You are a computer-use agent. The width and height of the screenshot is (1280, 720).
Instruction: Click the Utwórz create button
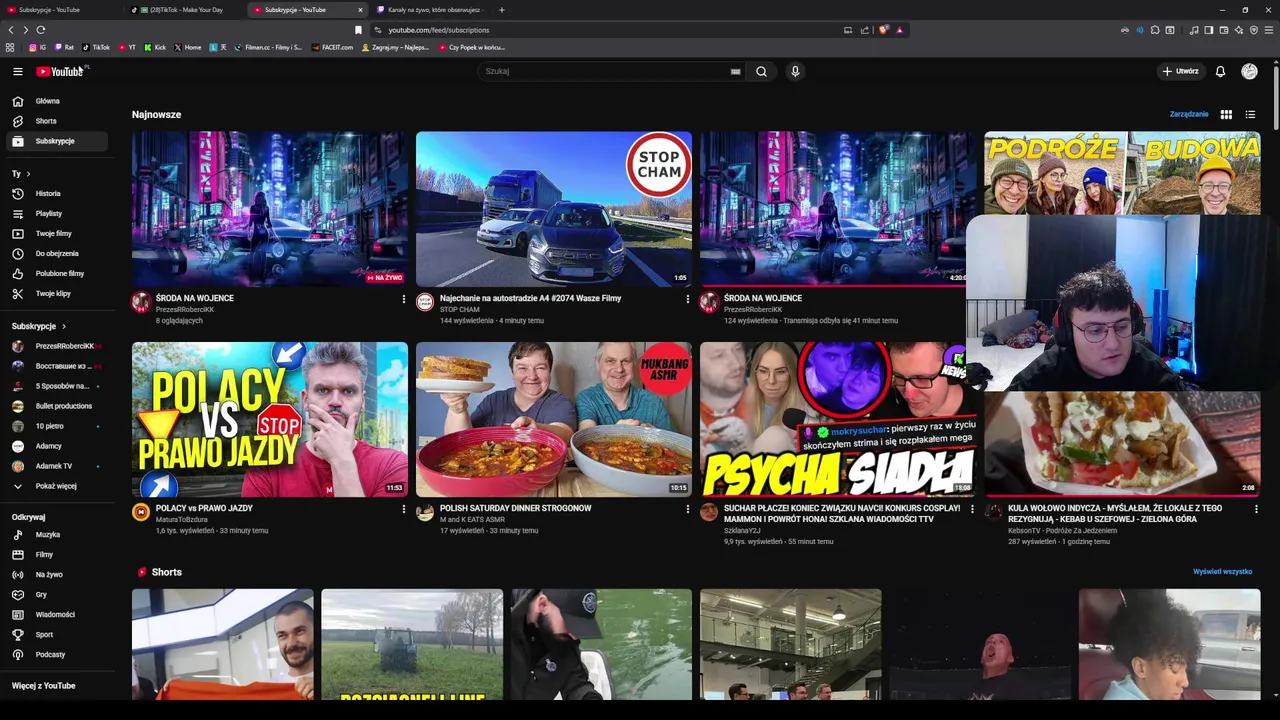click(x=1180, y=71)
